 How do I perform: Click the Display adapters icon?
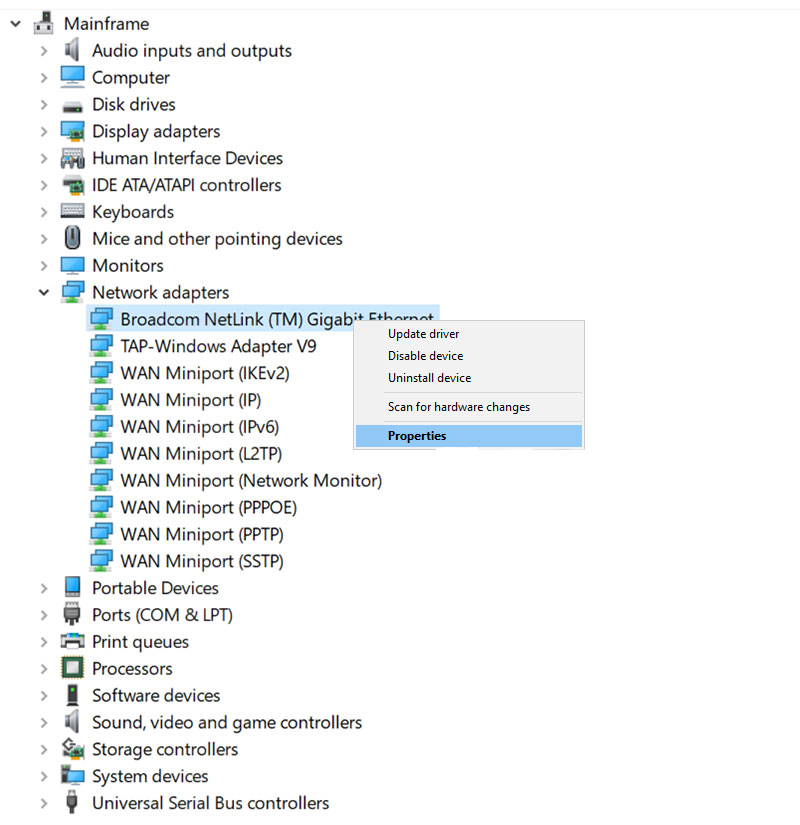[x=72, y=132]
